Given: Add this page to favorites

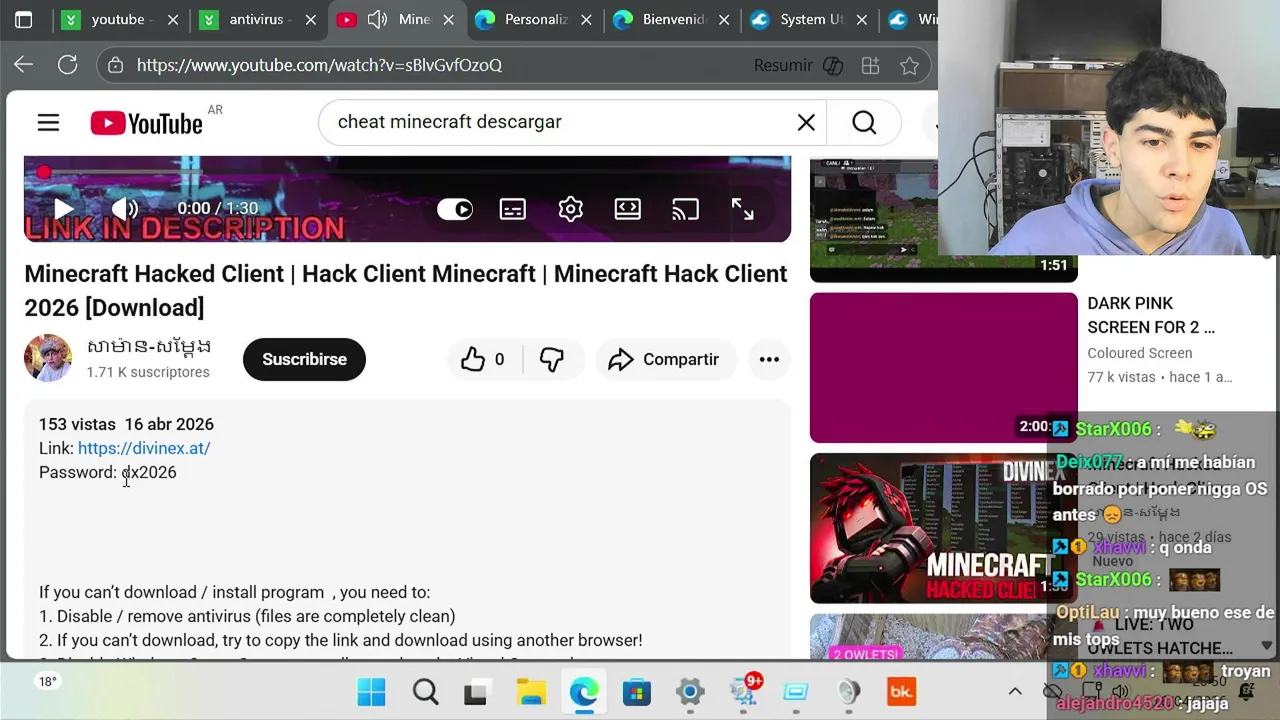Looking at the screenshot, I should tap(909, 65).
